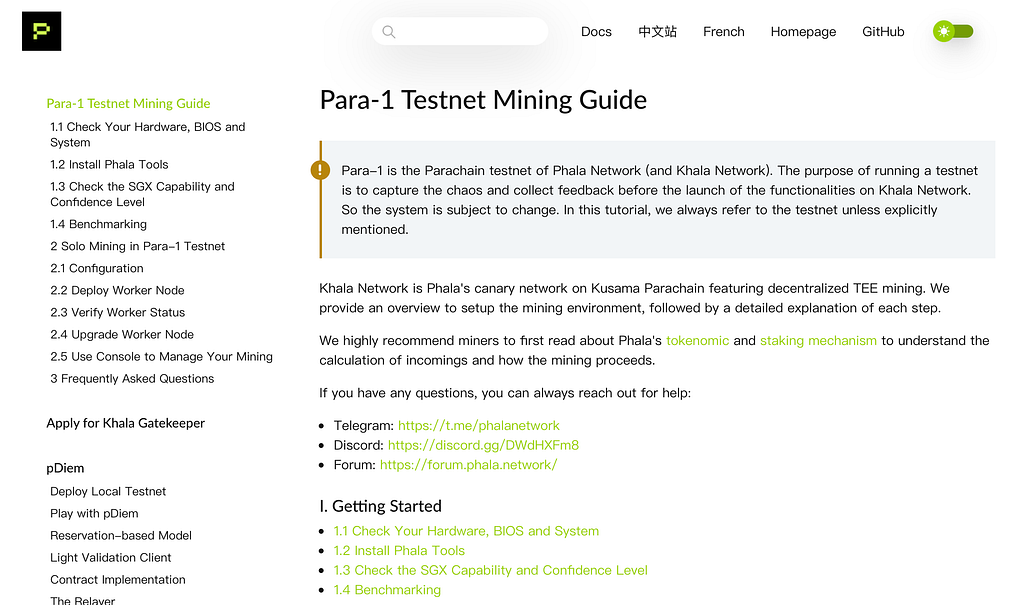Go to the Homepage nav link
Screen dimensions: 1024x614
point(803,32)
